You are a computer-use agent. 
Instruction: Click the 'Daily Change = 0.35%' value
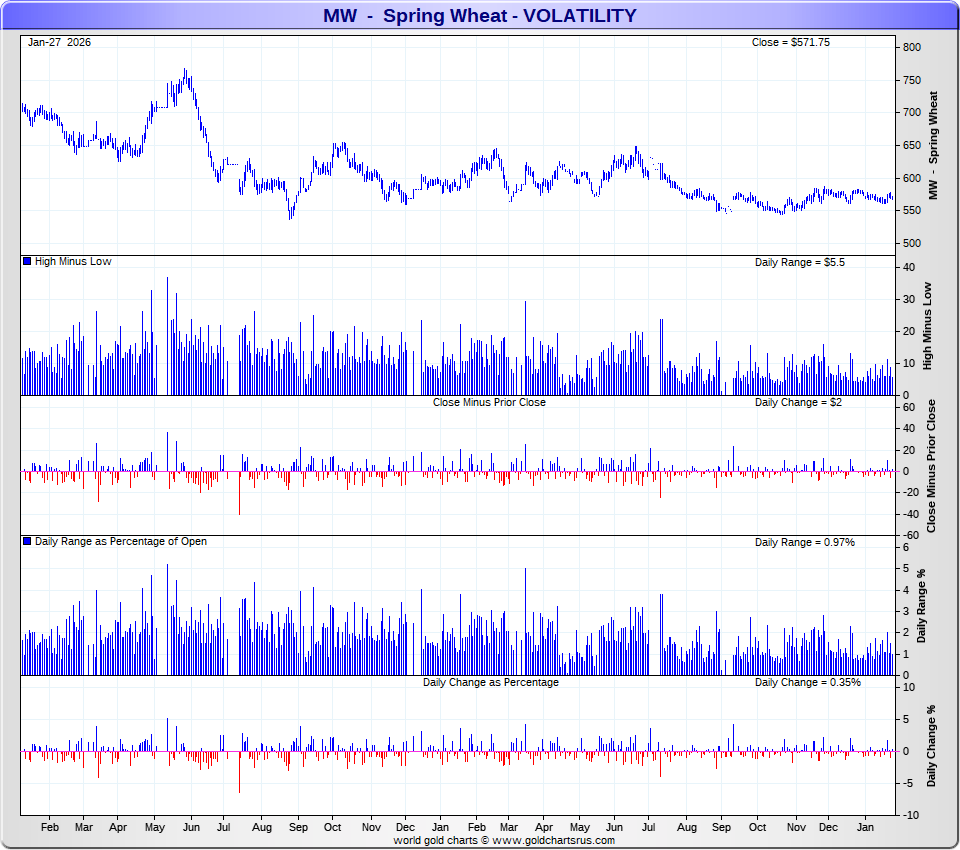[808, 682]
